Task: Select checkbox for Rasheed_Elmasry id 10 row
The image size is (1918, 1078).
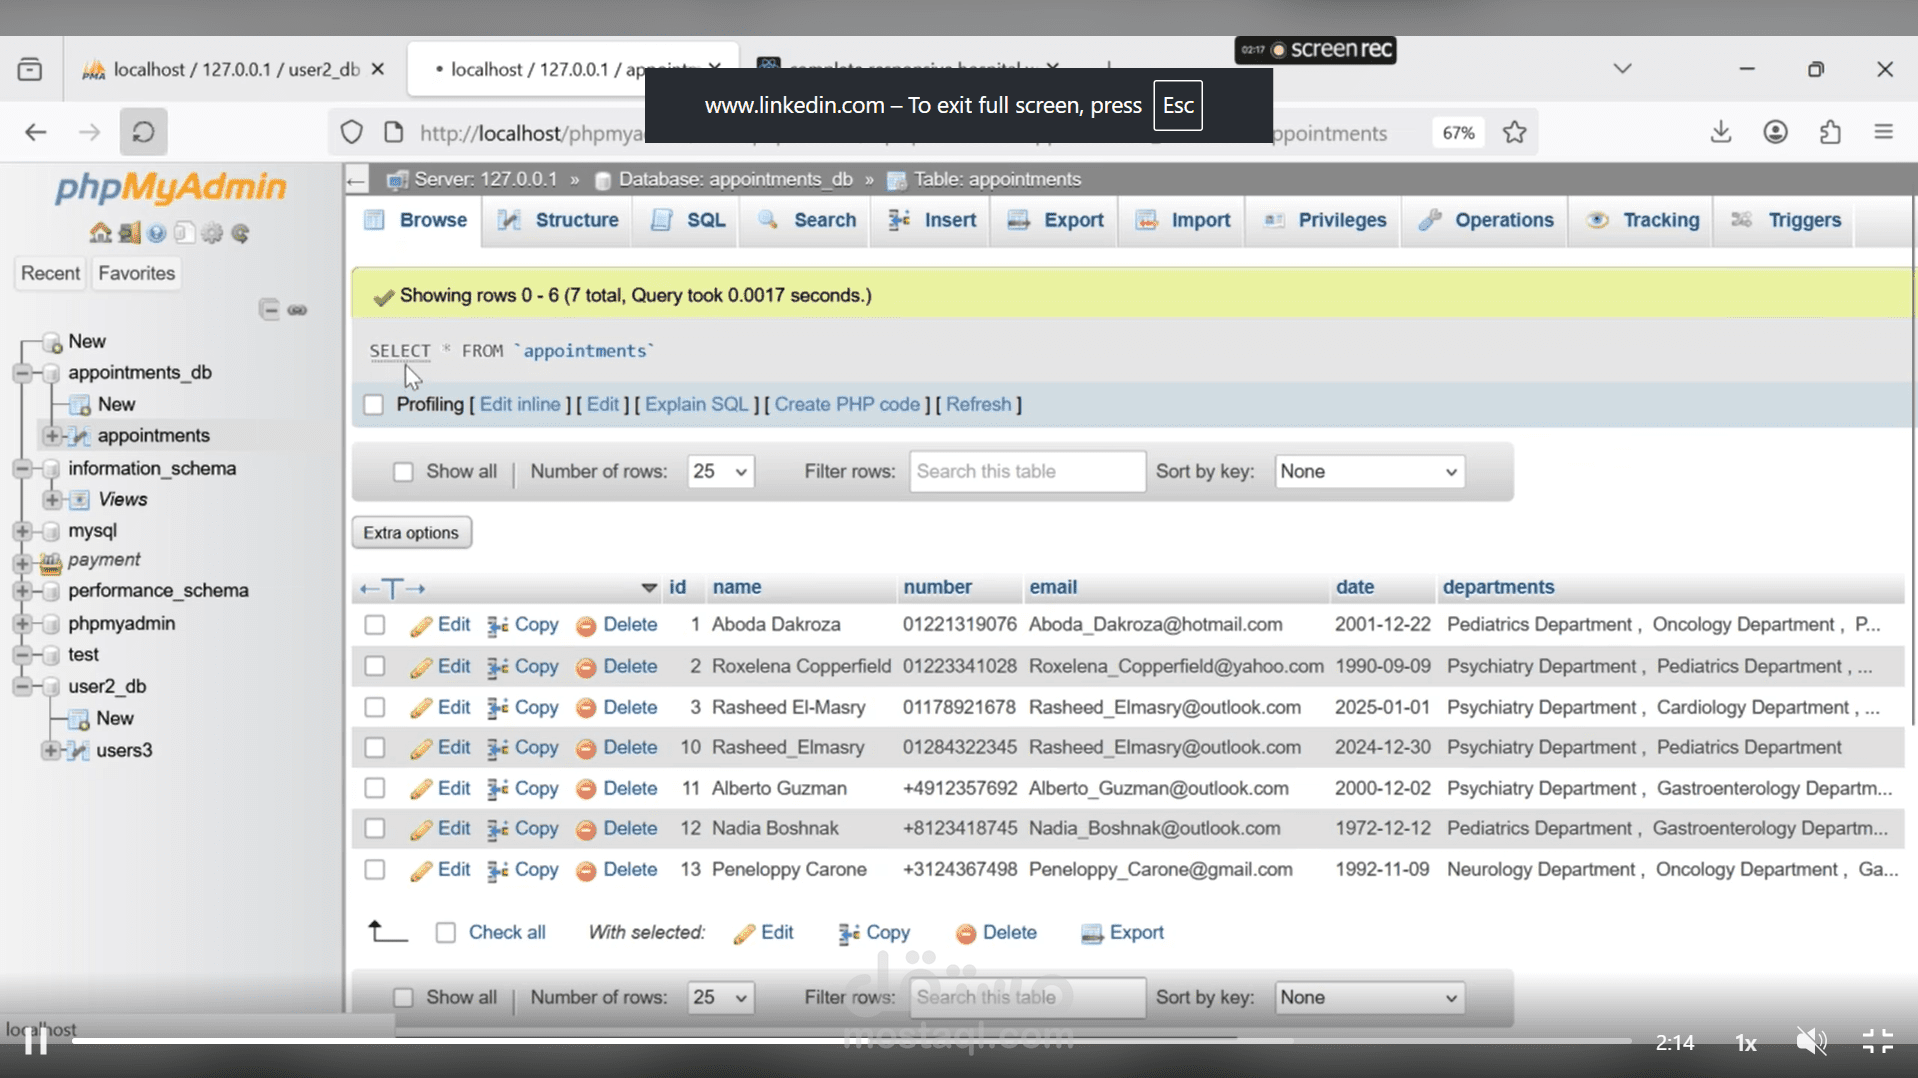Action: [x=375, y=747]
